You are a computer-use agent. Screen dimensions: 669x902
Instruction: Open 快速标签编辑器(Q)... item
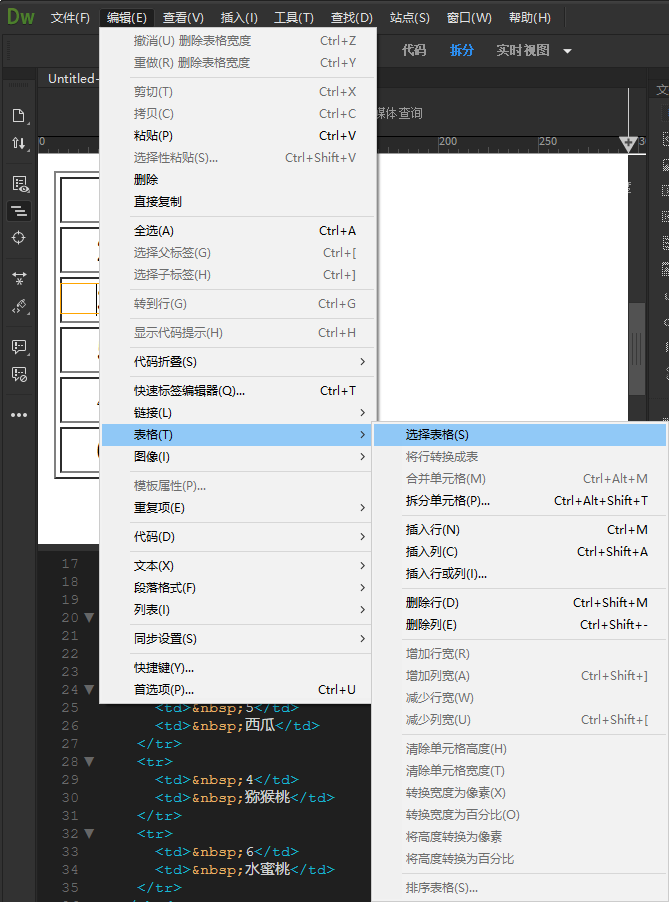[x=238, y=391]
